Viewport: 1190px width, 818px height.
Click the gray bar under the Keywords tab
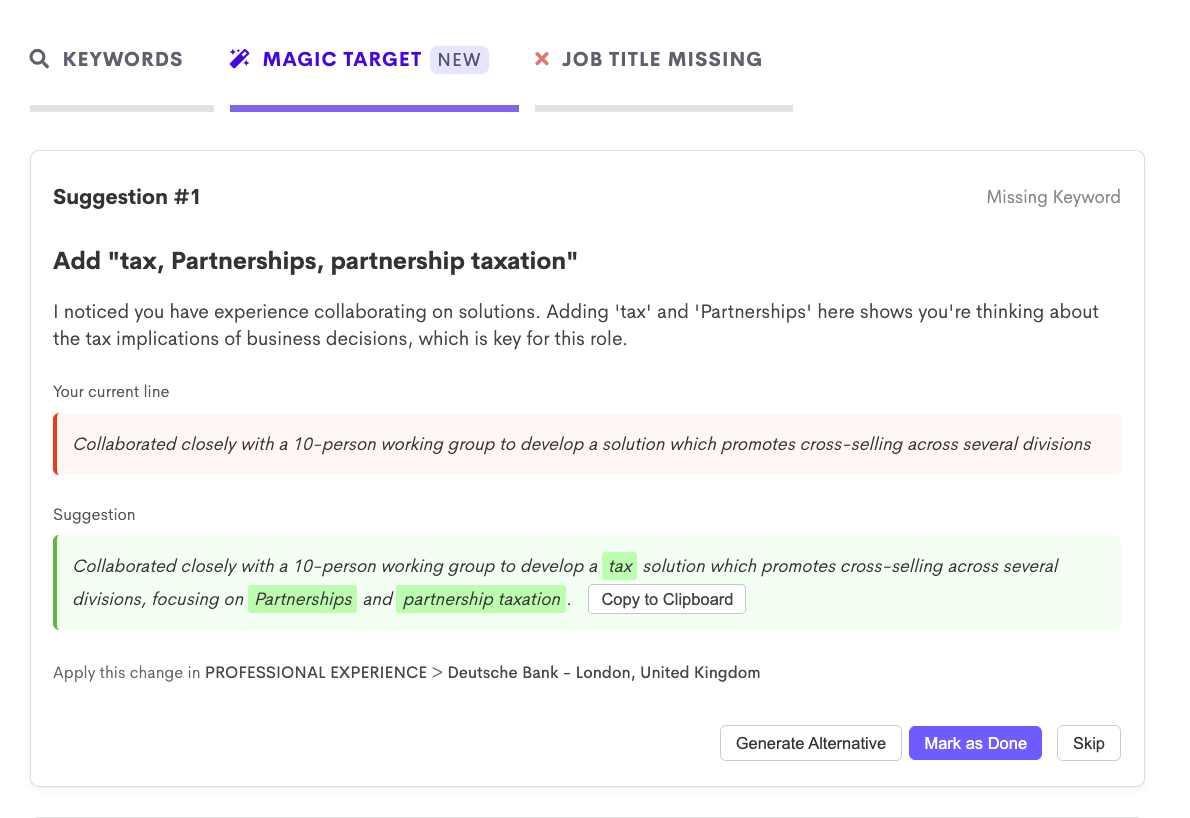pos(122,108)
